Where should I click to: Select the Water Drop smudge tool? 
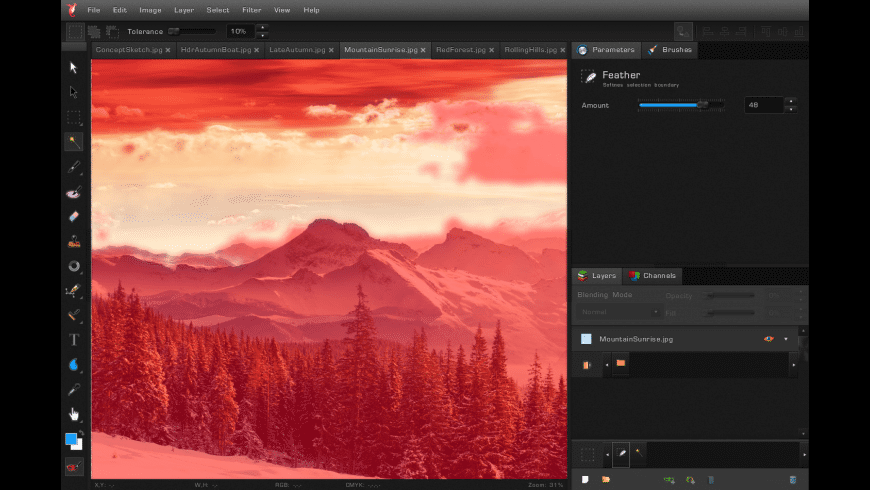point(73,365)
